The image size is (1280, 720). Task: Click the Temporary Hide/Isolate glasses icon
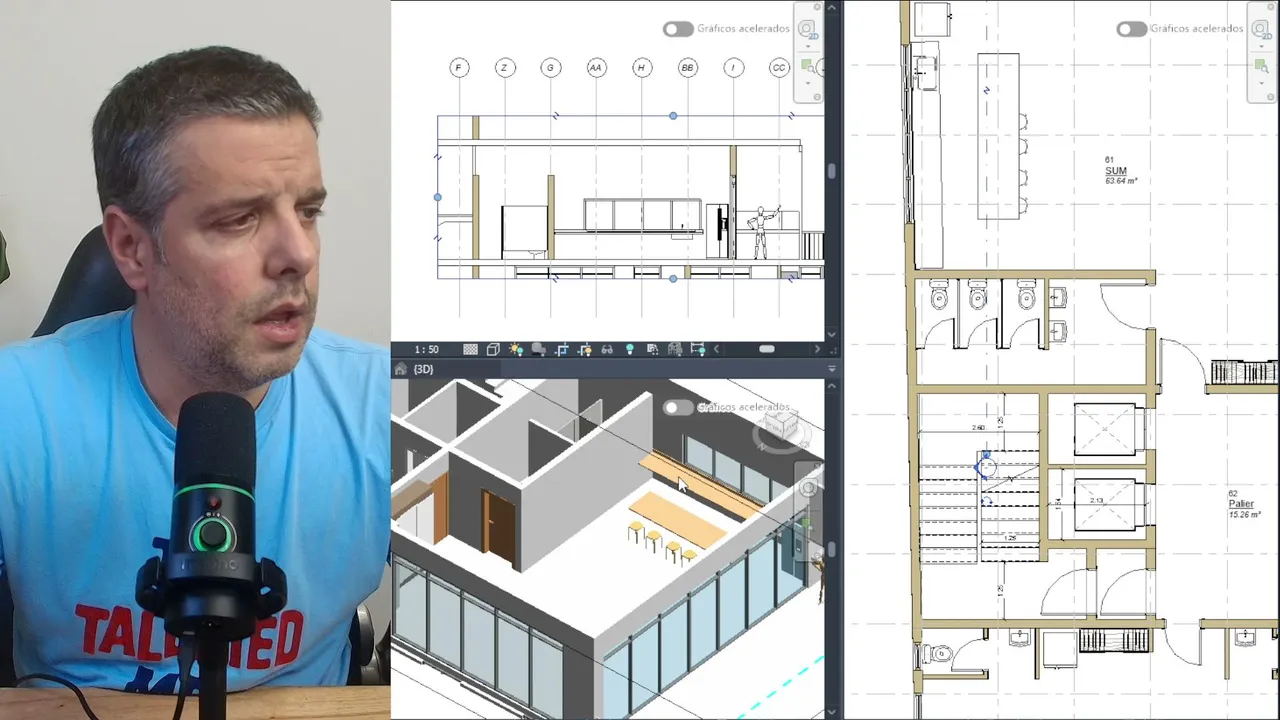[x=607, y=349]
